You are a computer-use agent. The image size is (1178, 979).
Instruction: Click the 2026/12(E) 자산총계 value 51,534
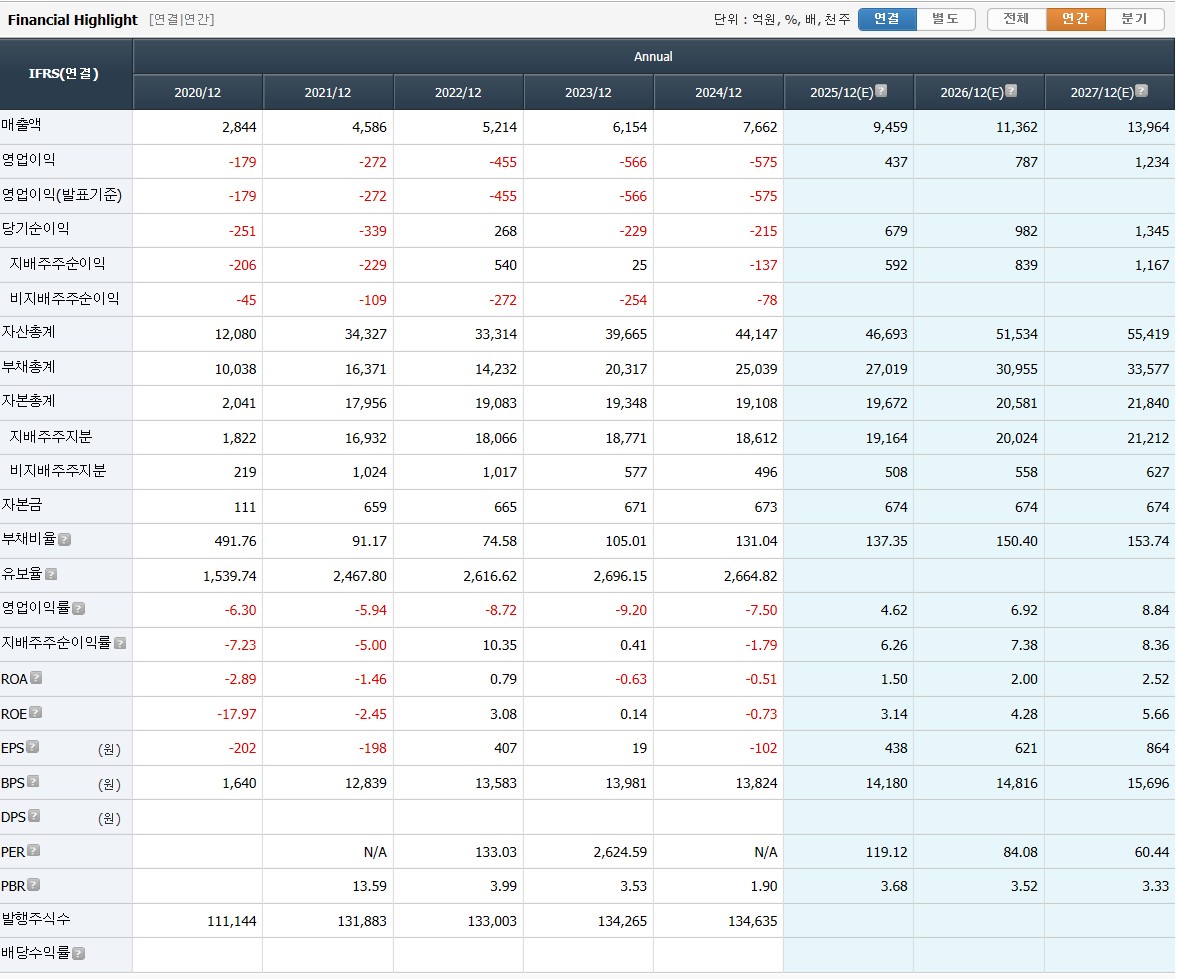click(1016, 334)
